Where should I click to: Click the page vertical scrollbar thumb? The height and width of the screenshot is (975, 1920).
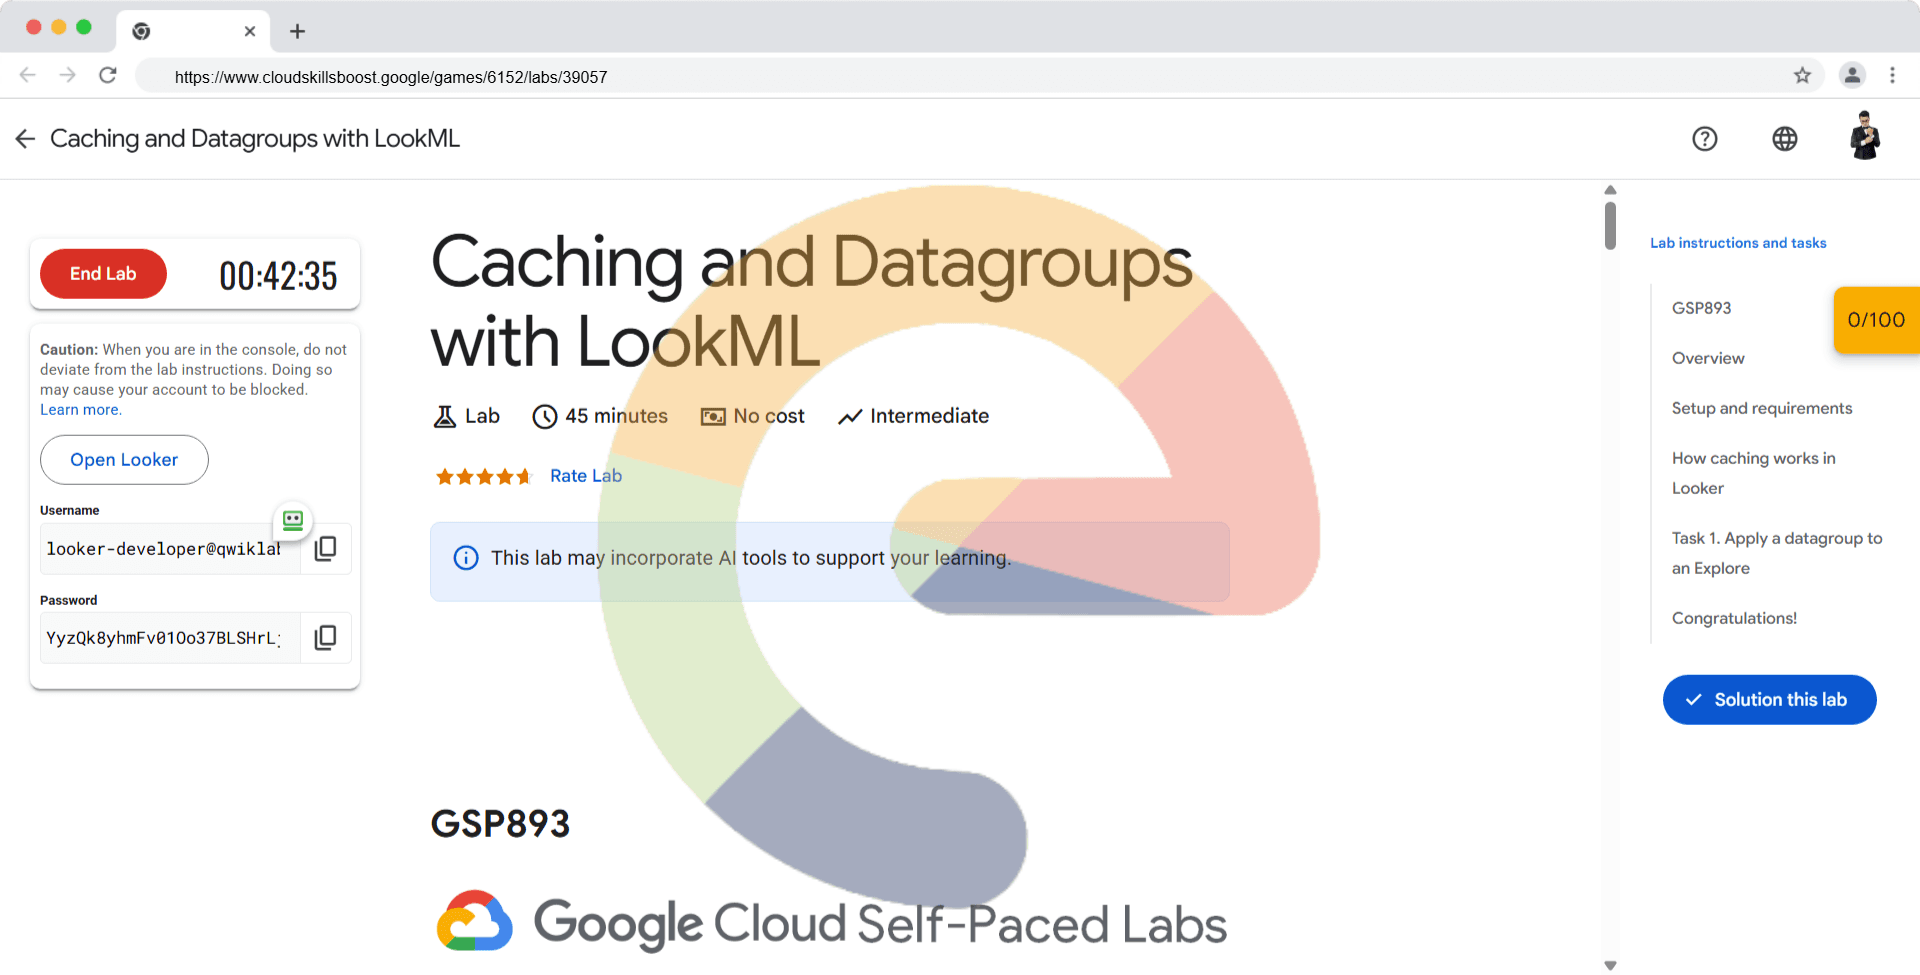[1610, 226]
